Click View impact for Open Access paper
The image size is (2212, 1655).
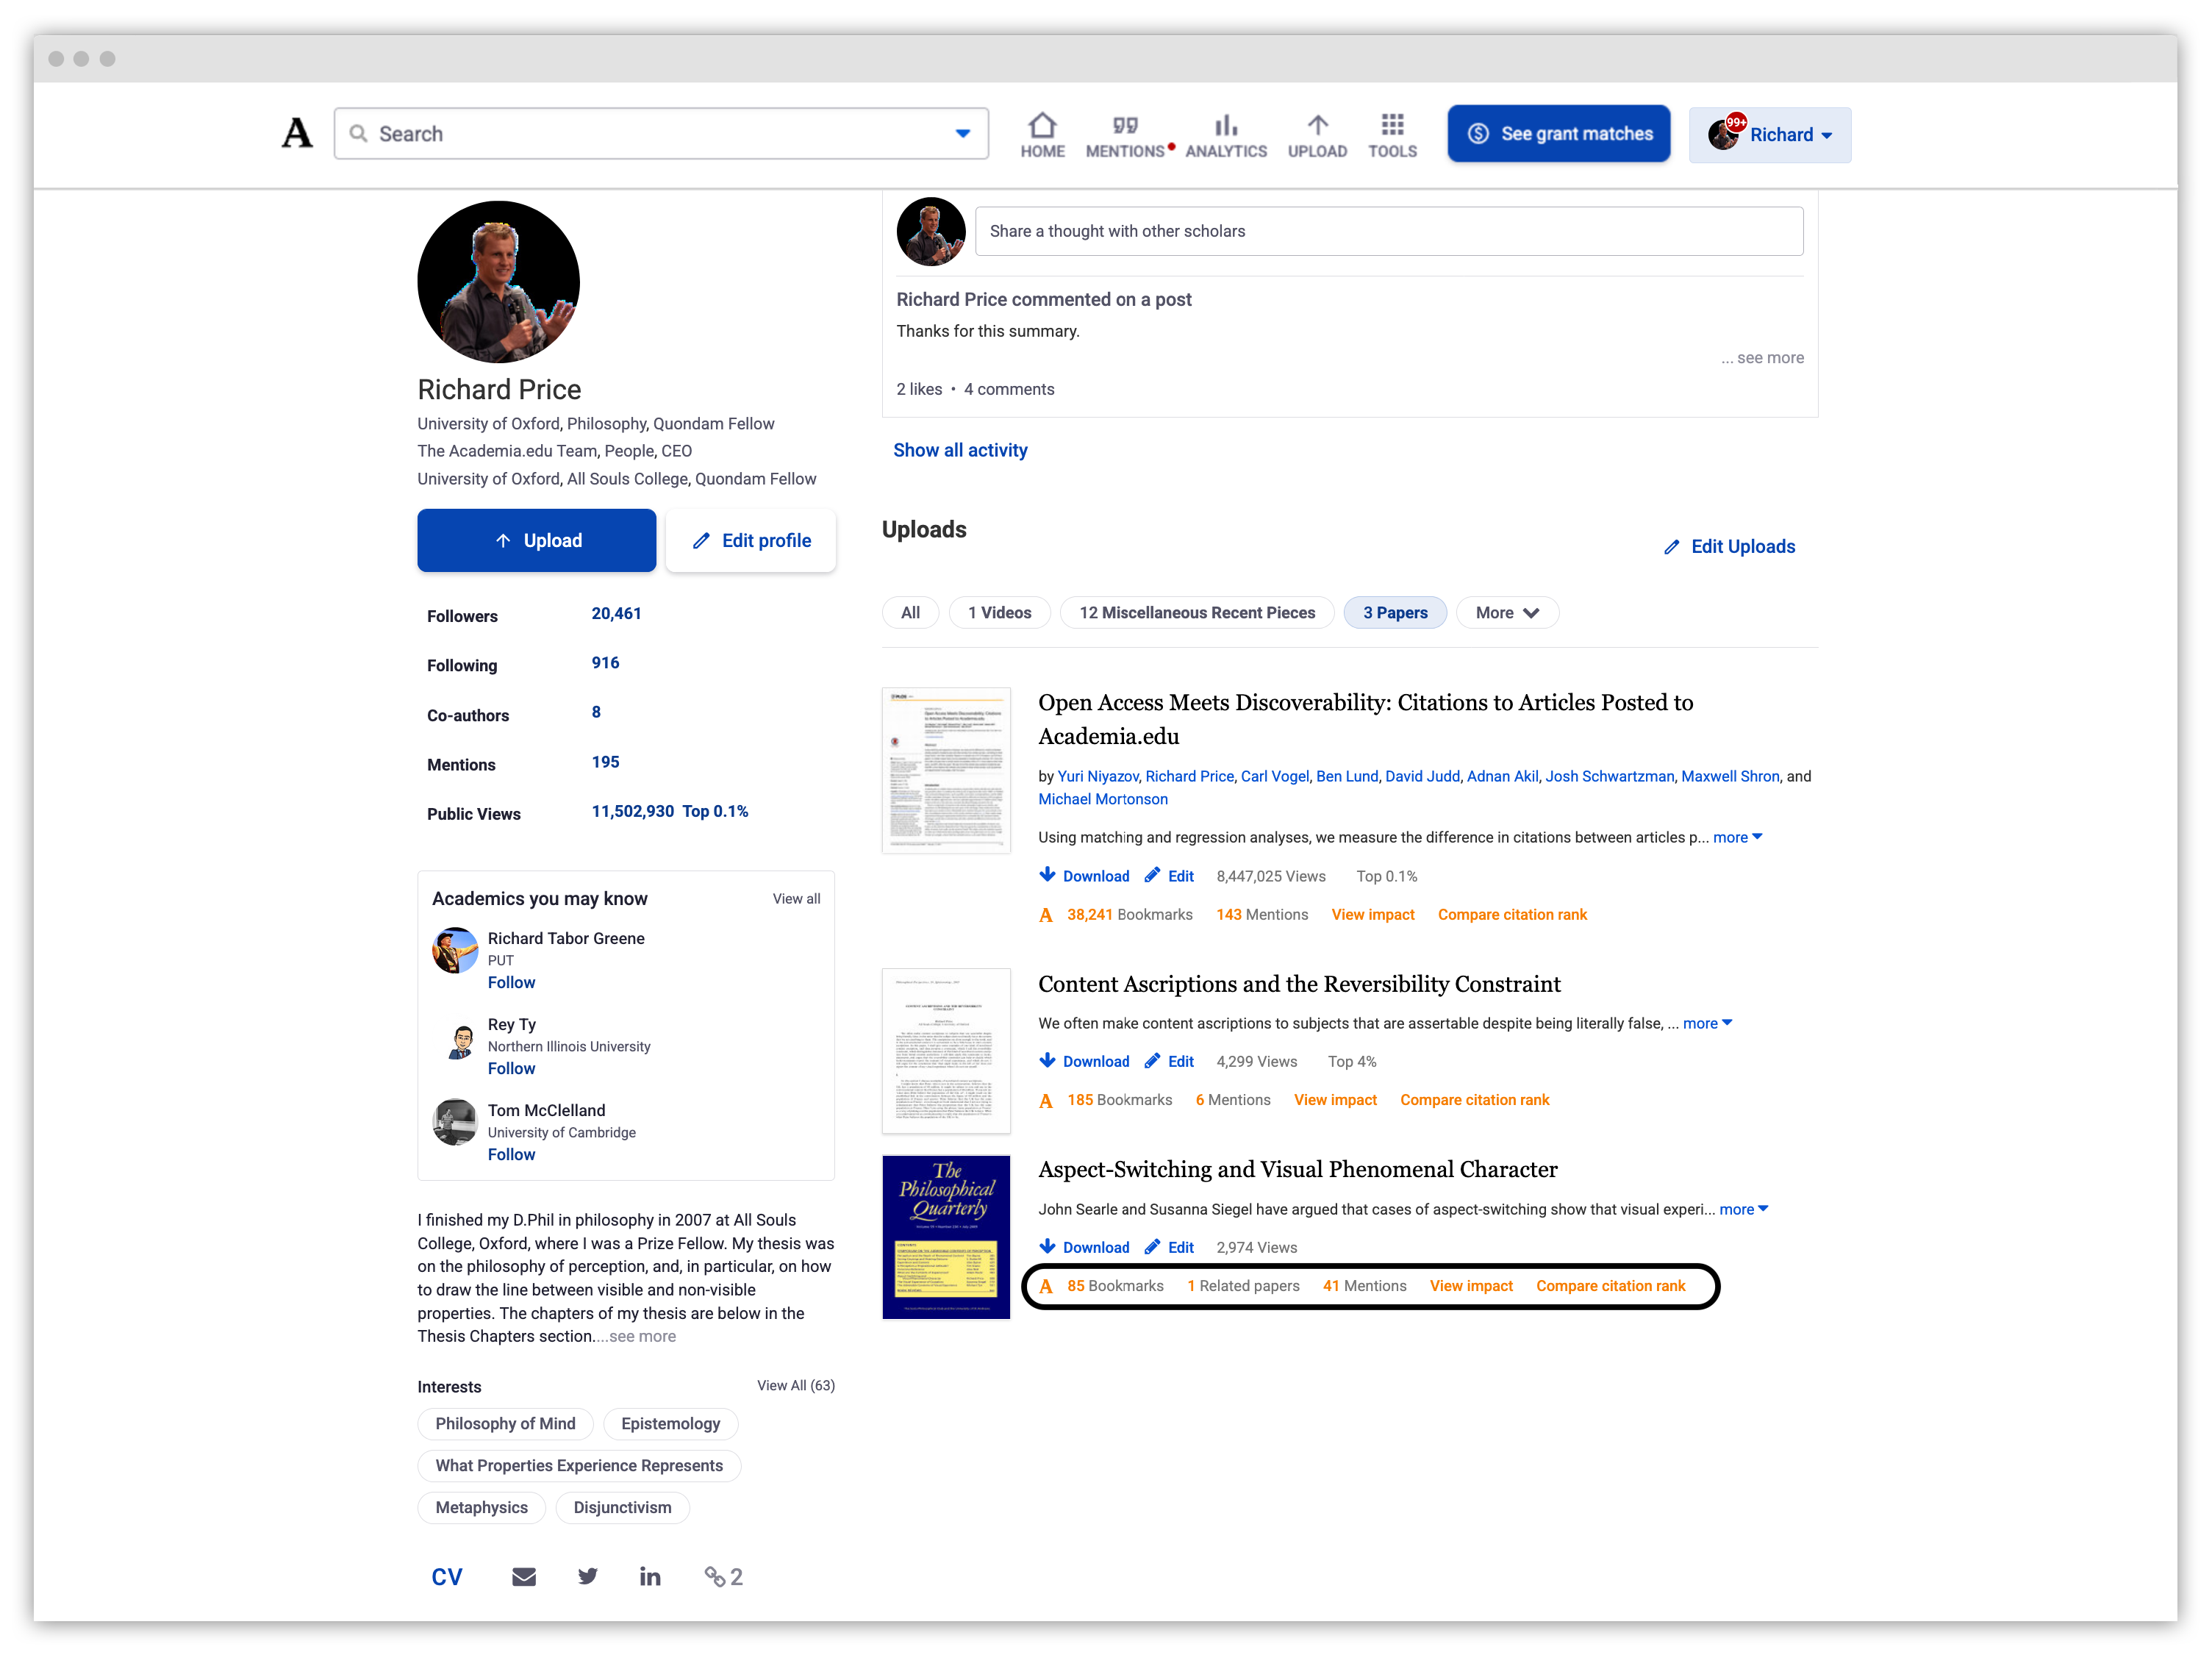1372,914
